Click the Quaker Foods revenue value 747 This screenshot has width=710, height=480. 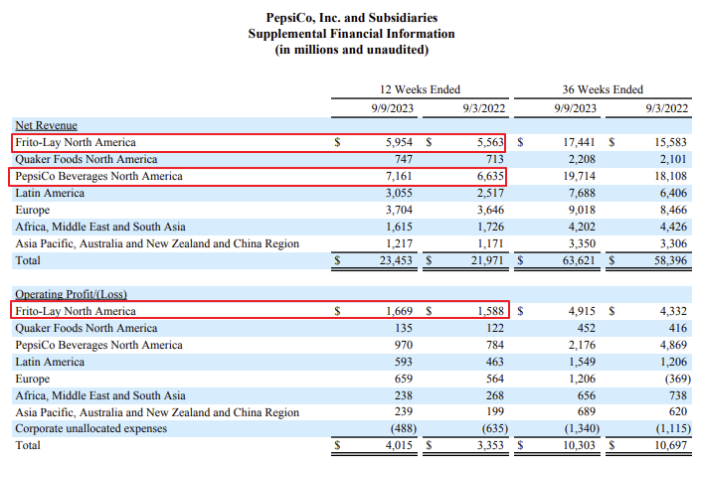point(403,159)
